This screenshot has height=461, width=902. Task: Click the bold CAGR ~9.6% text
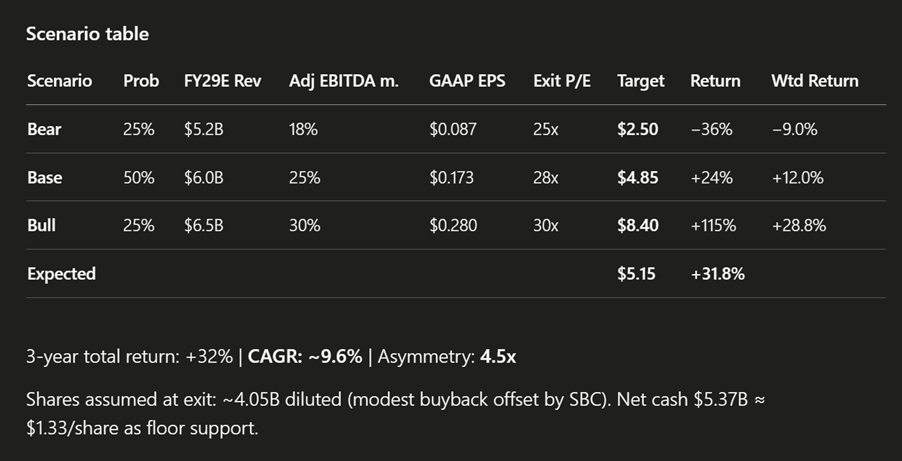click(305, 356)
